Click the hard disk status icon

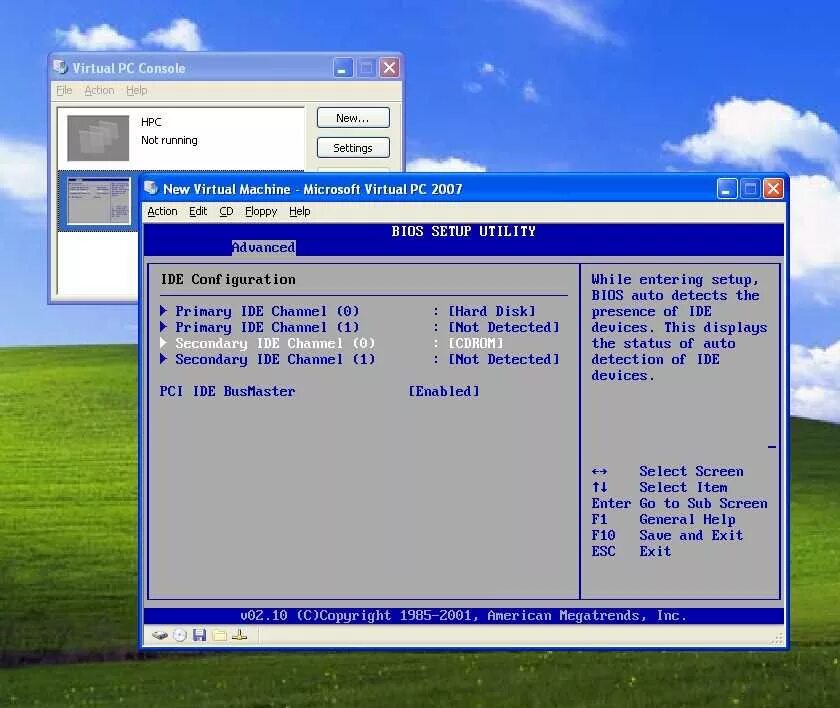[x=160, y=636]
